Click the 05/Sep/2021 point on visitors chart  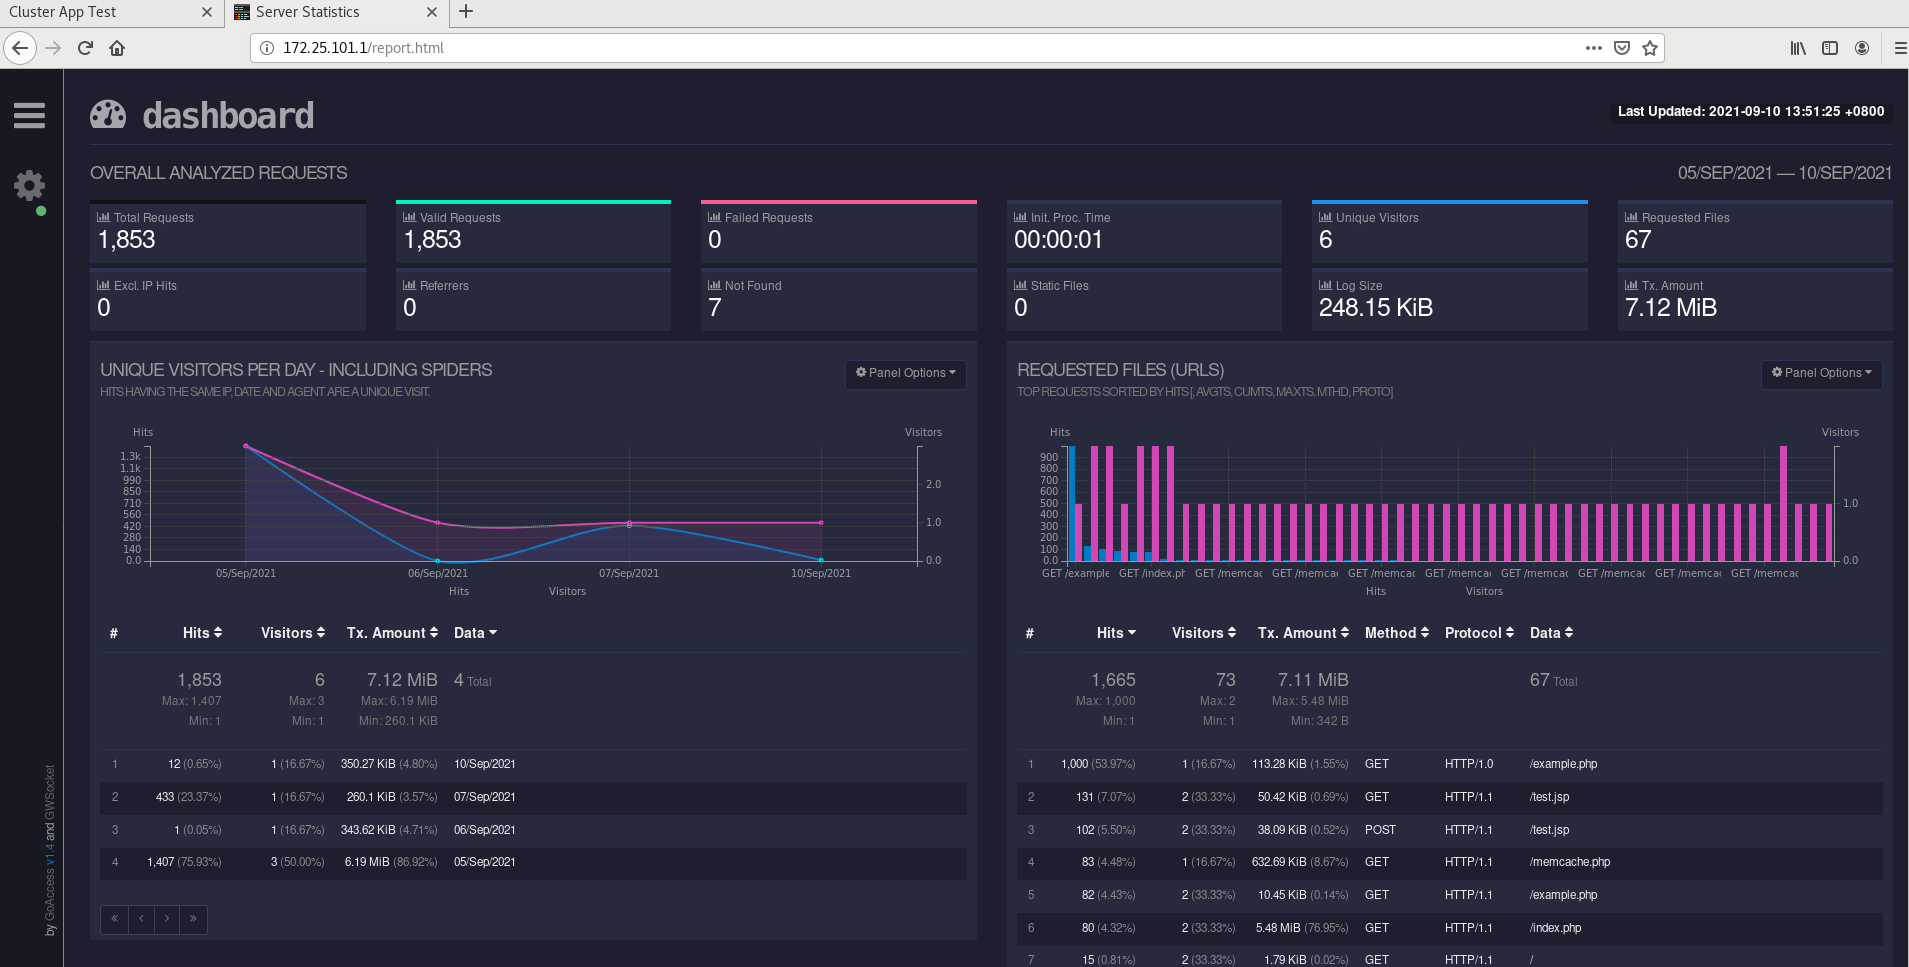click(246, 446)
